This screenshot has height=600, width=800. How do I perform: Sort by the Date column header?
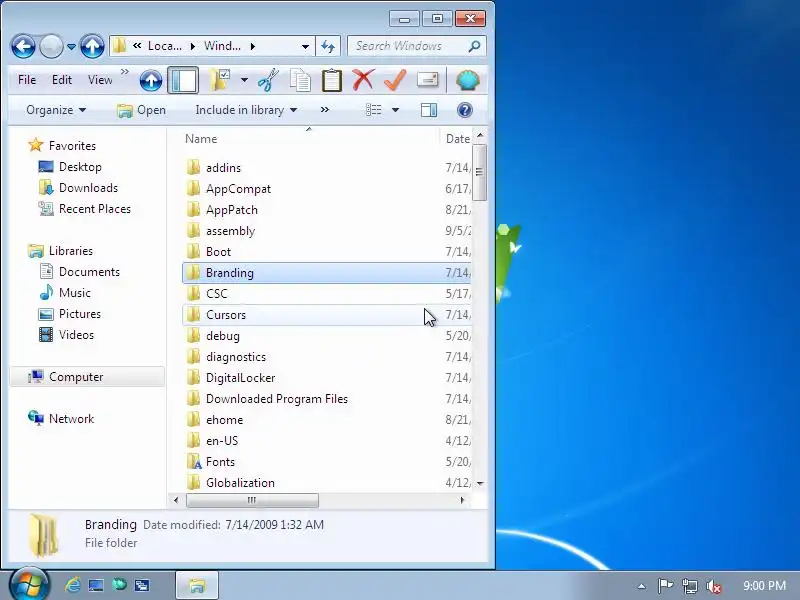click(457, 139)
